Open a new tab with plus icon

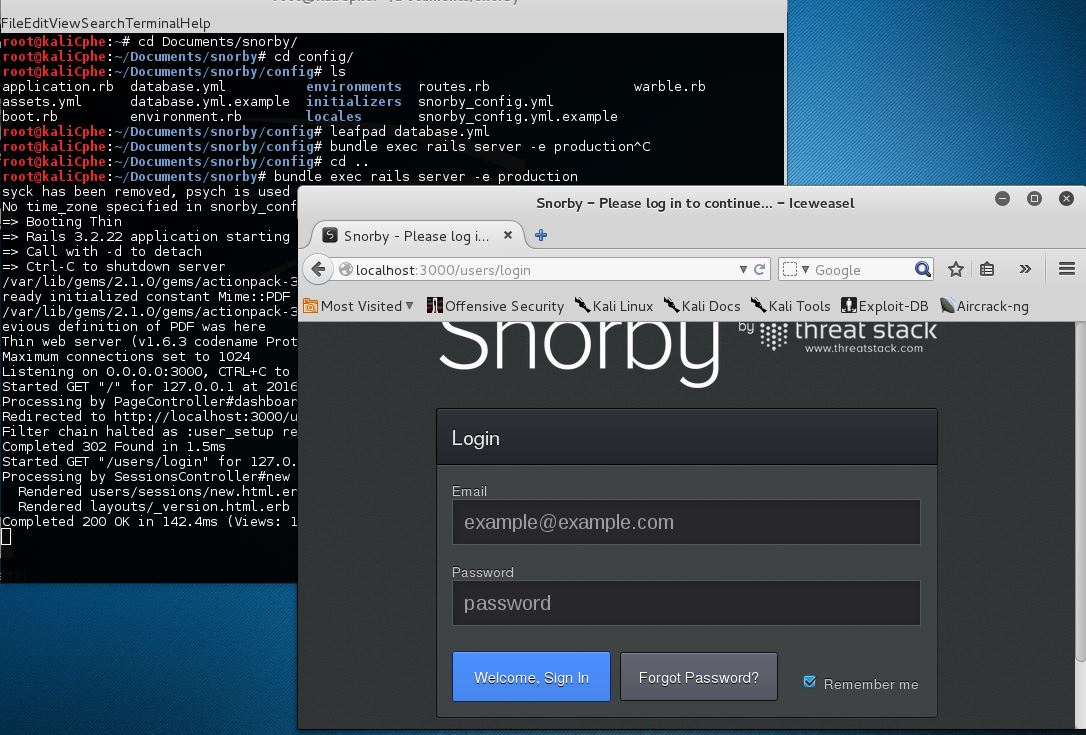pyautogui.click(x=541, y=236)
